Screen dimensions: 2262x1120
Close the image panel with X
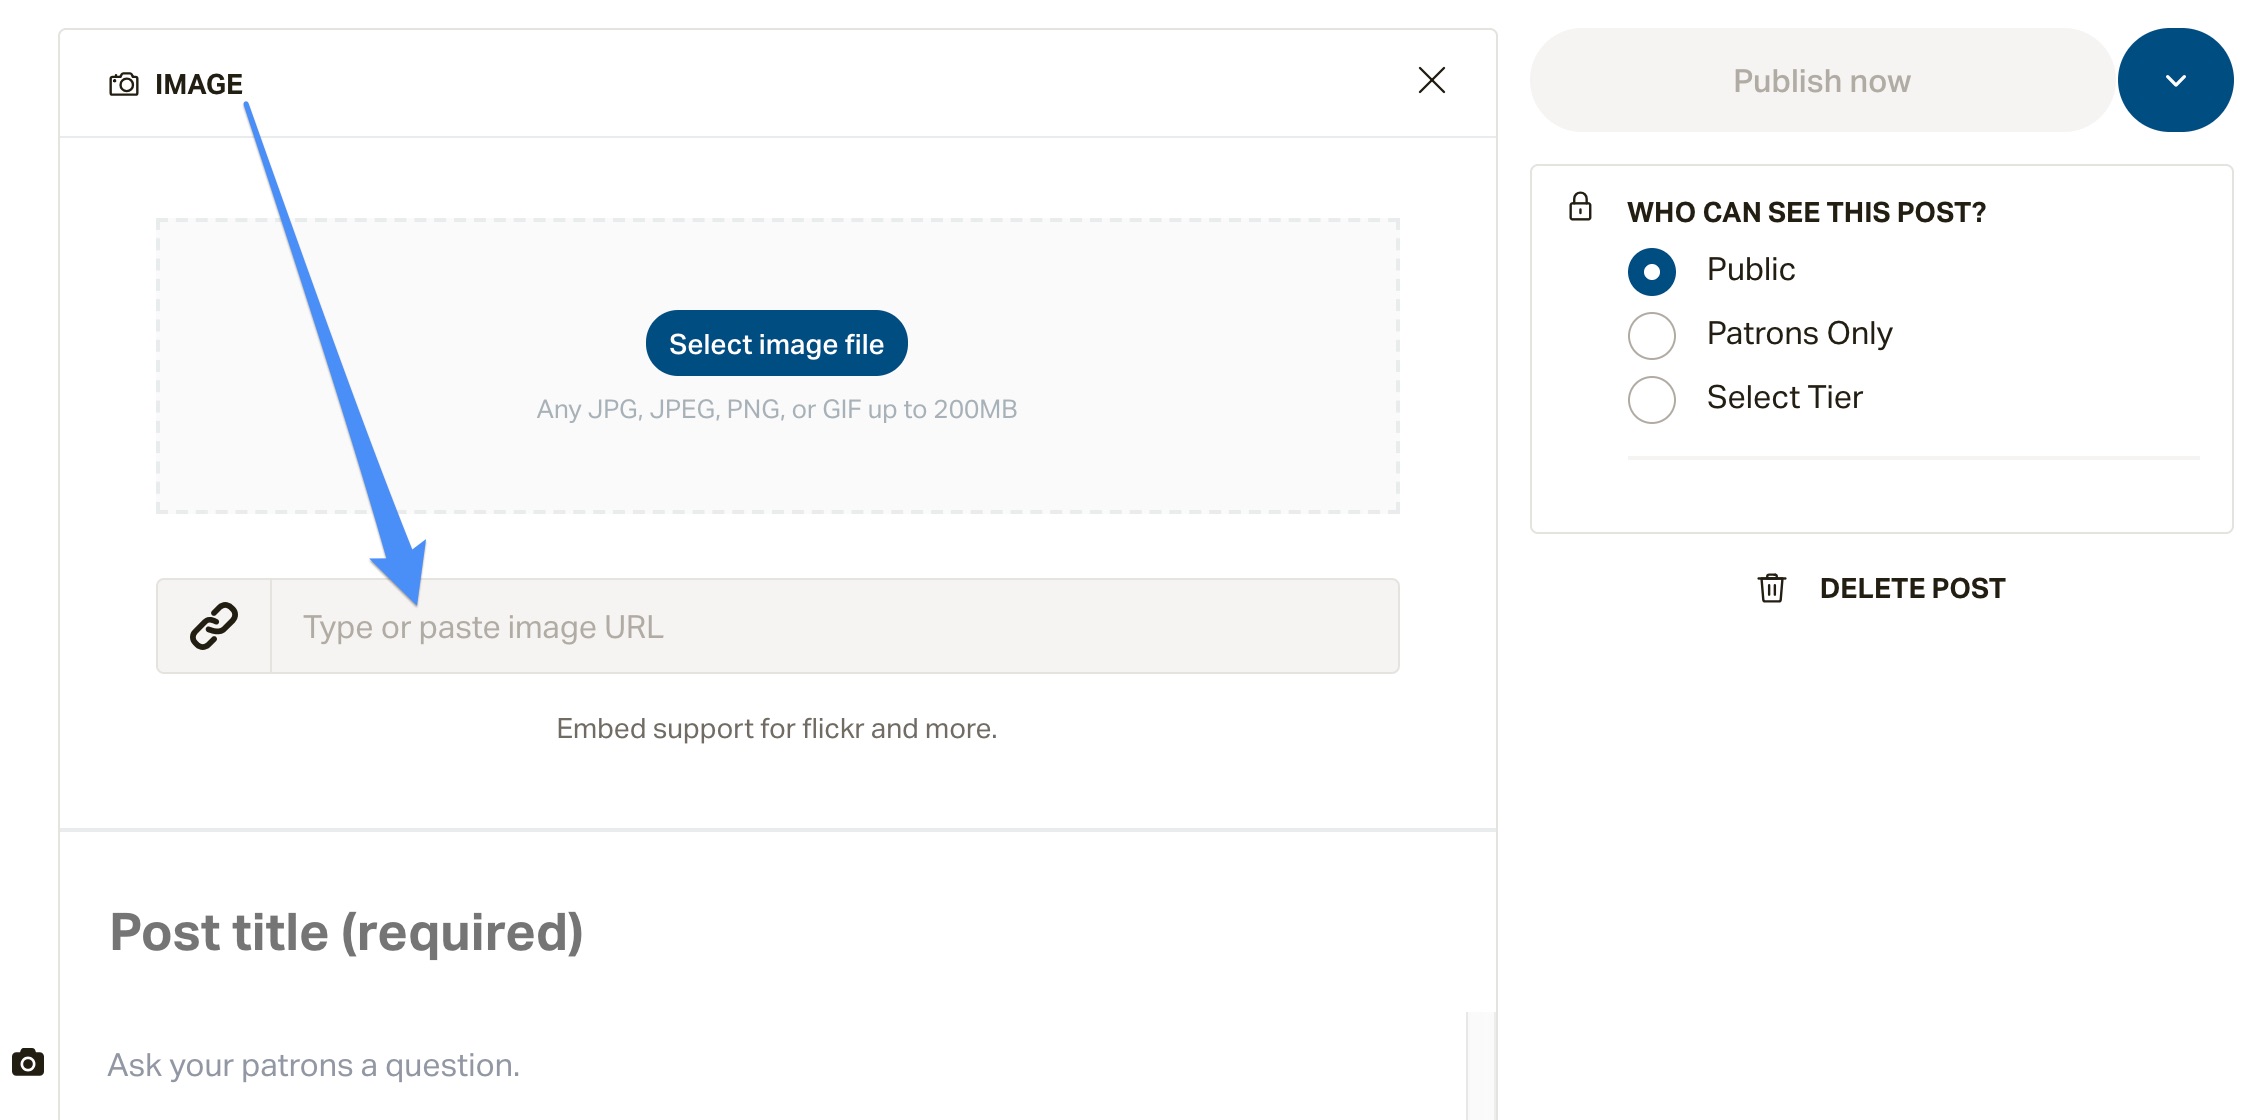pos(1432,80)
